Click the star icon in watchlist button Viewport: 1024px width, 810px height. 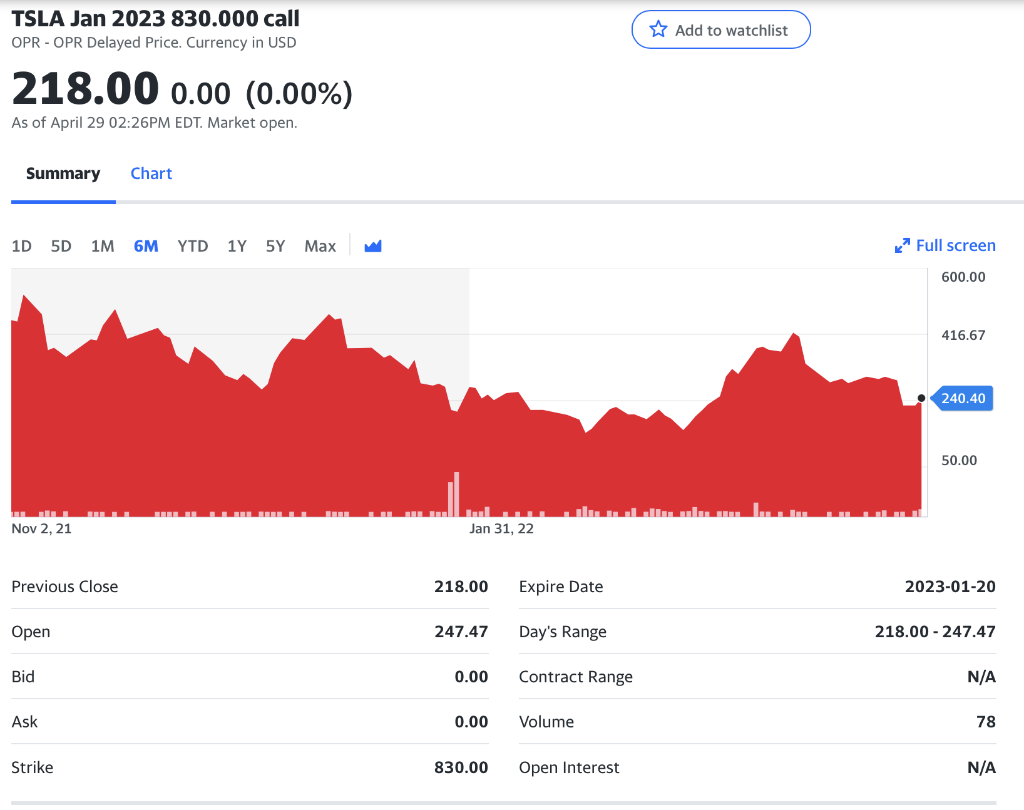pos(658,29)
